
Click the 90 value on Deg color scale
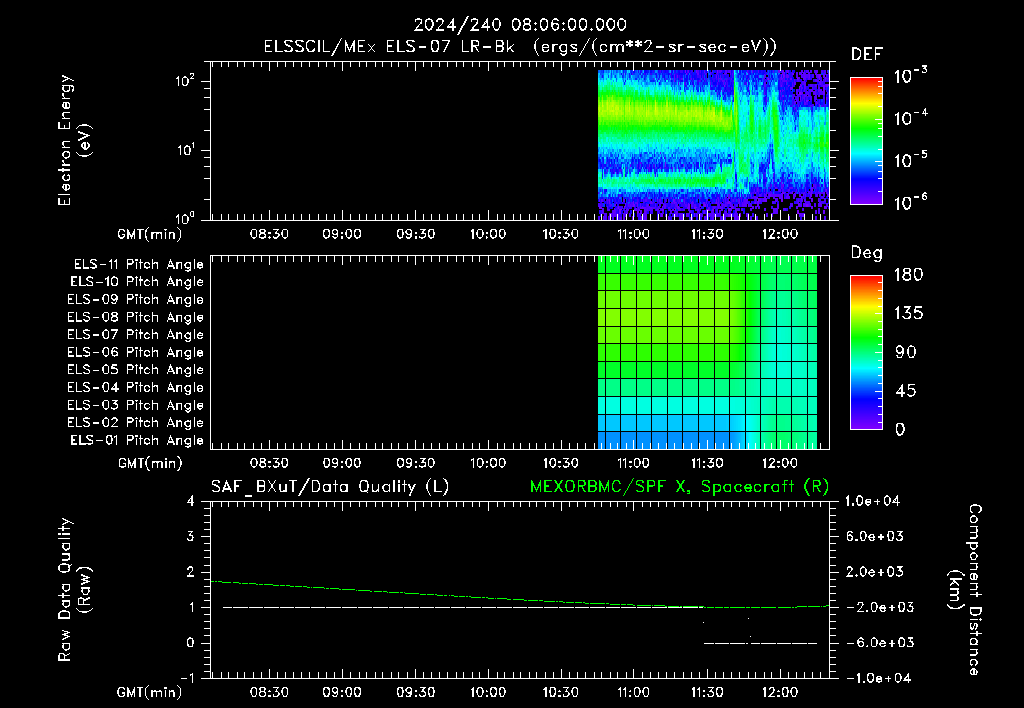coord(906,353)
